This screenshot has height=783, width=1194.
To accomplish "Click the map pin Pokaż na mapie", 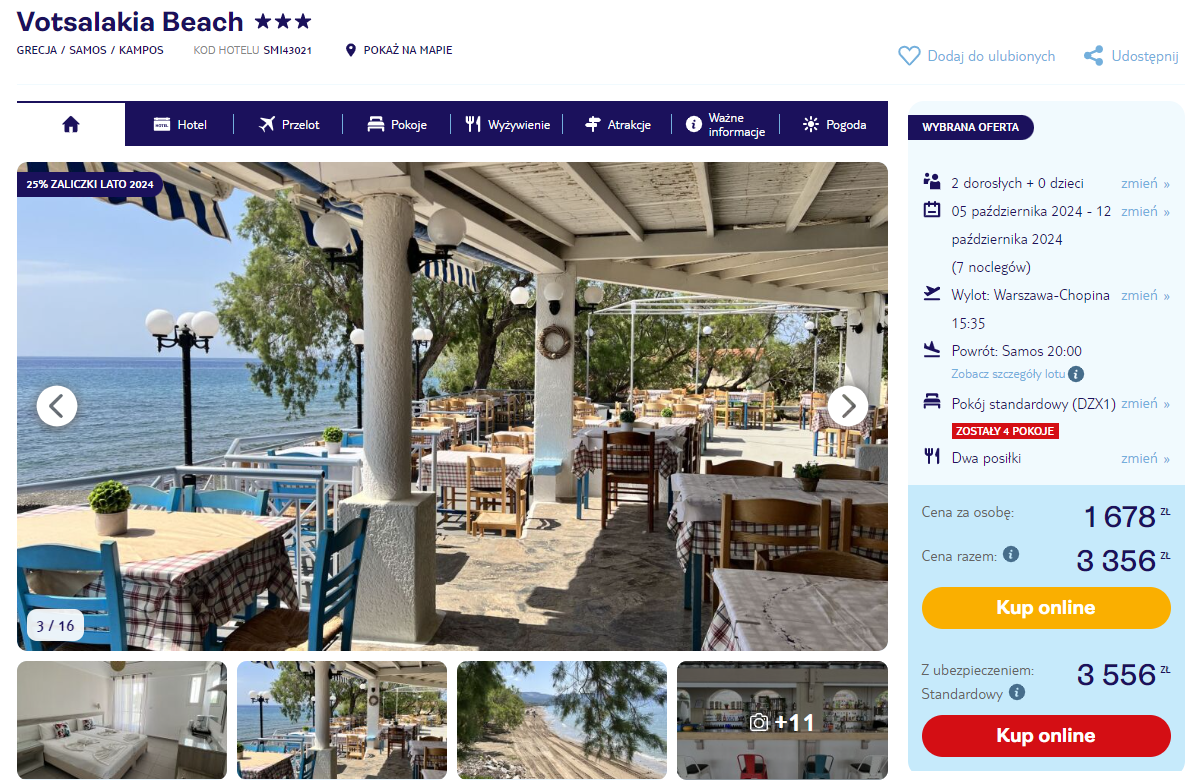I will (x=350, y=50).
